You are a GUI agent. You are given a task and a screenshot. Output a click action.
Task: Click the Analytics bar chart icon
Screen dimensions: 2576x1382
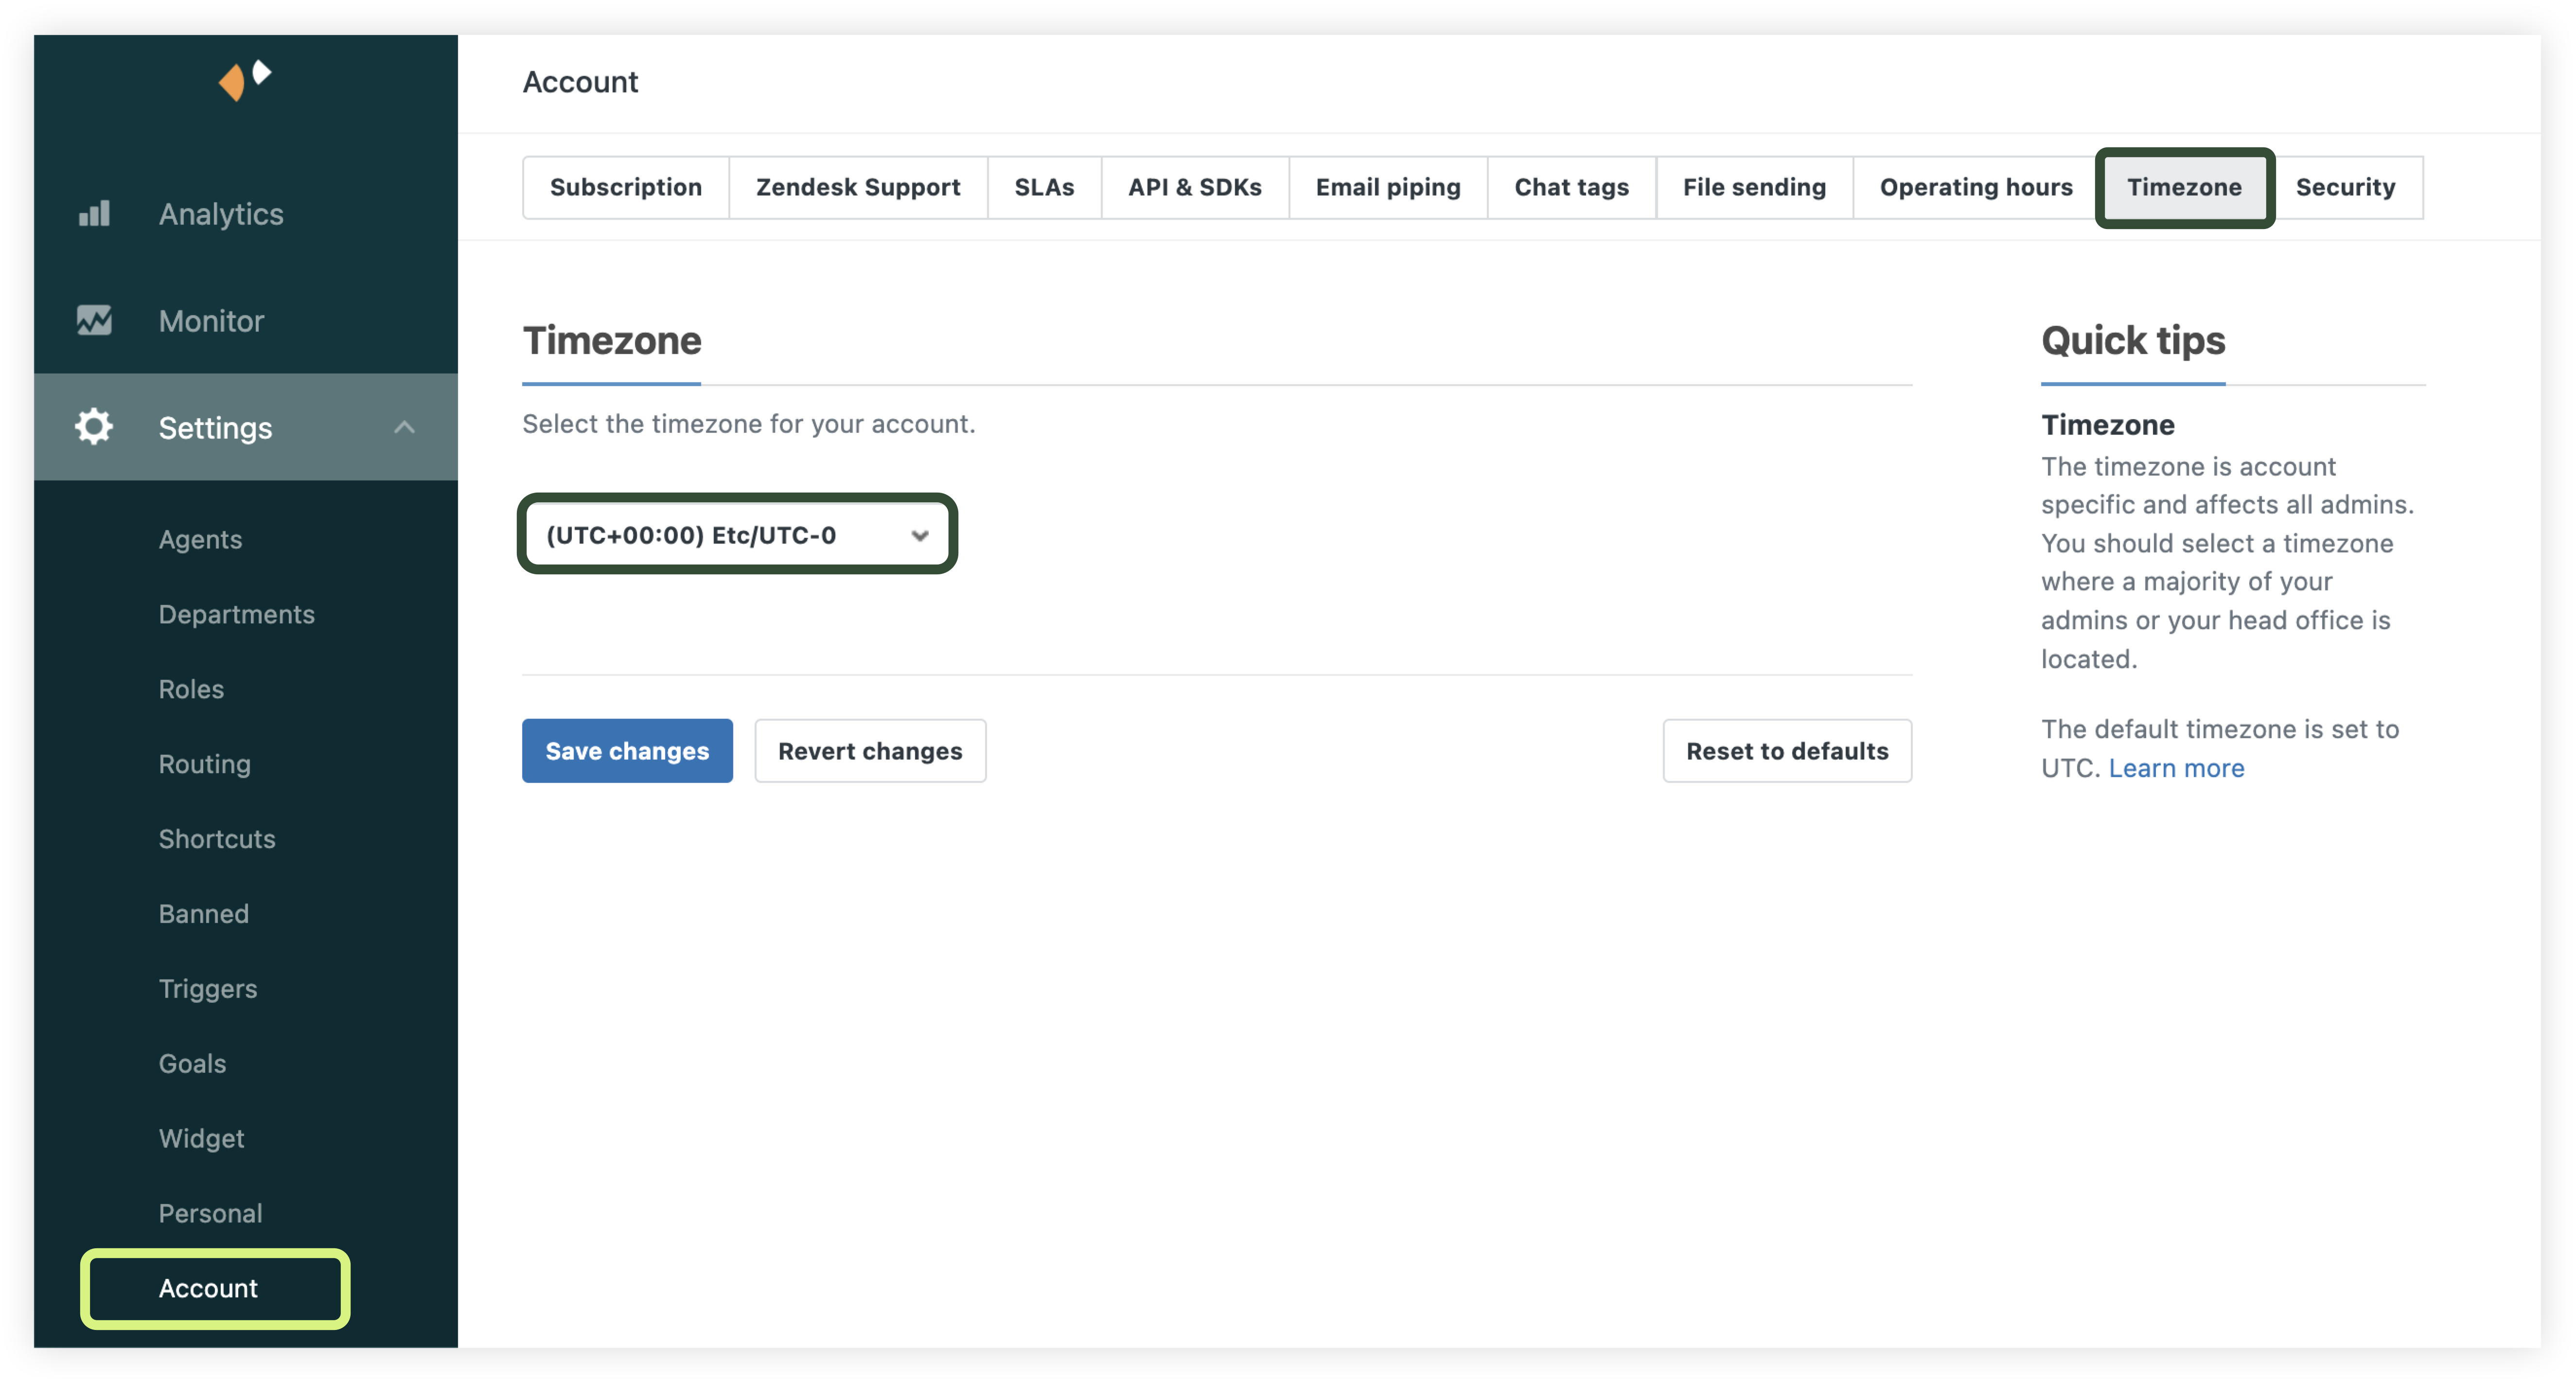[x=94, y=213]
